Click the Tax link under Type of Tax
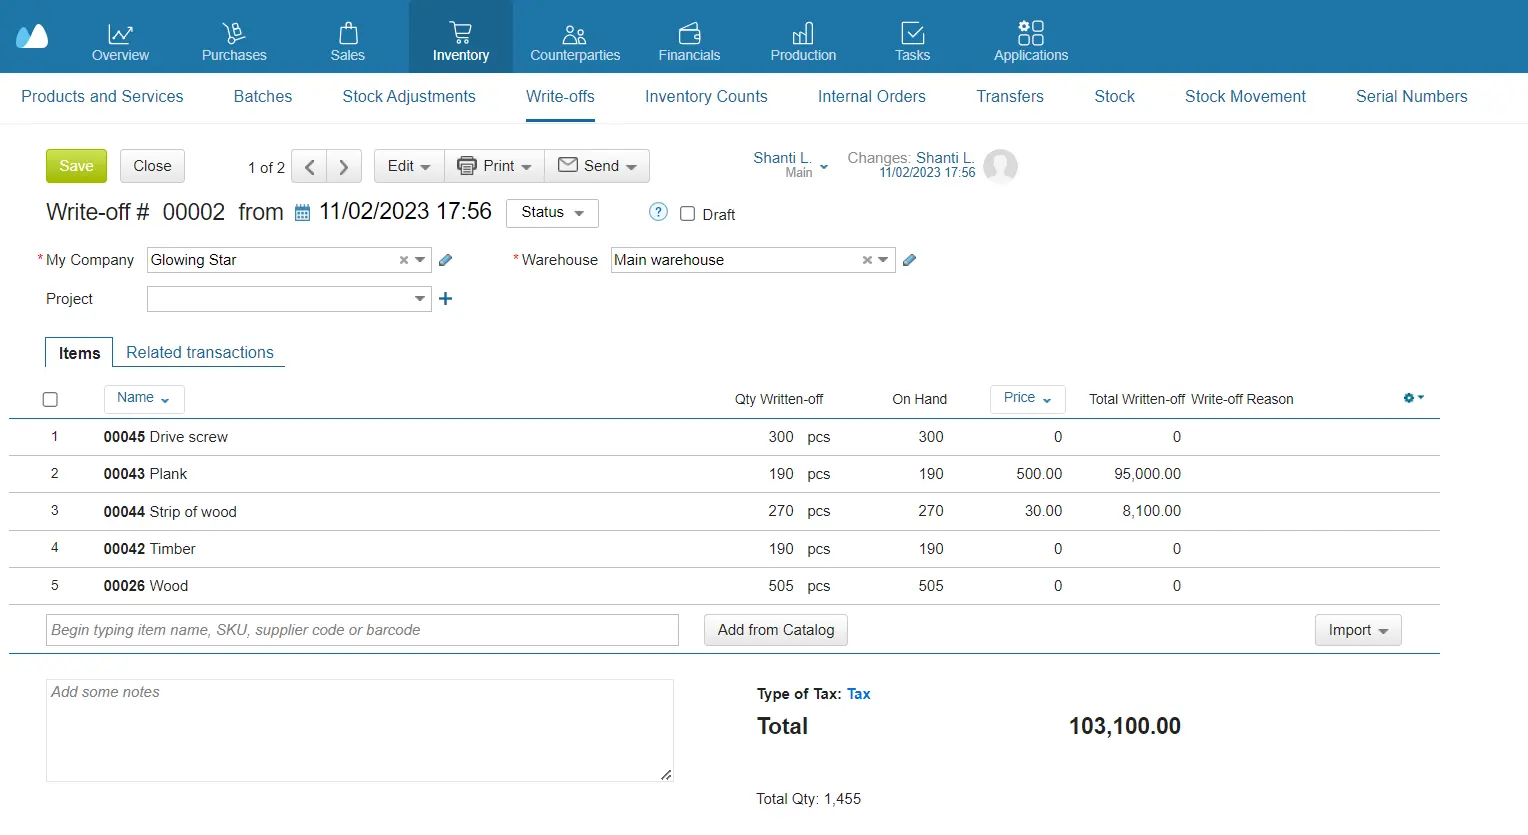1528x835 pixels. [x=858, y=693]
